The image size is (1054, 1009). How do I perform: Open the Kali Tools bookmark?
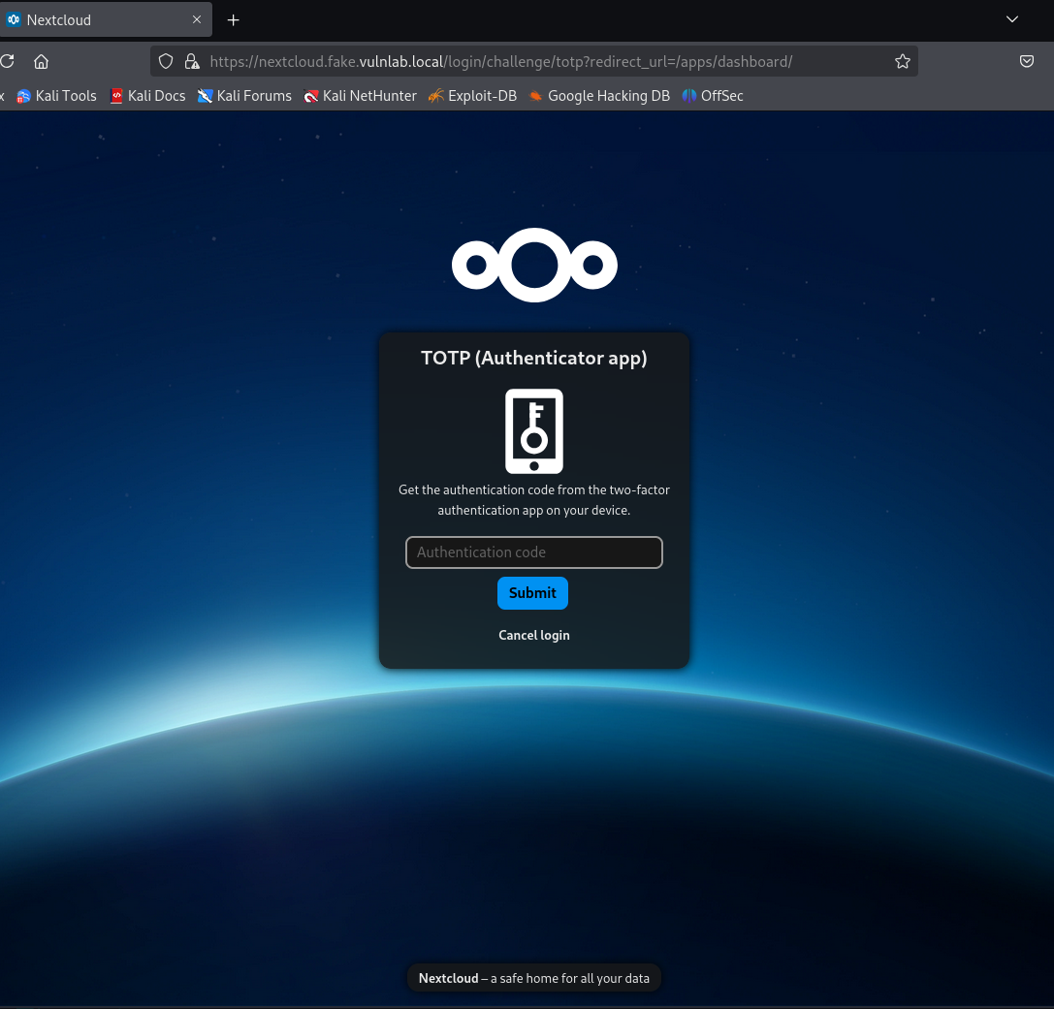[x=56, y=96]
